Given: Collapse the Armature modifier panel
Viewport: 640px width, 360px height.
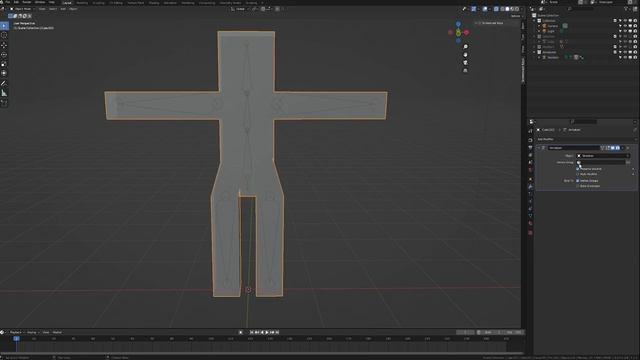Looking at the screenshot, I should [x=539, y=148].
